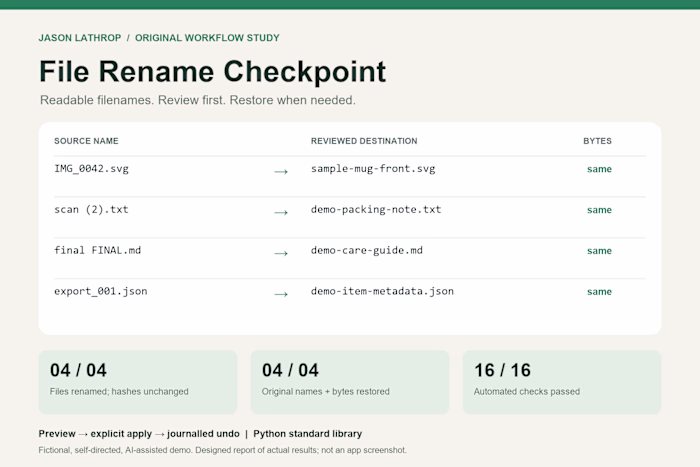Select source name final FINAL.md
This screenshot has height=467, width=700.
(x=97, y=250)
